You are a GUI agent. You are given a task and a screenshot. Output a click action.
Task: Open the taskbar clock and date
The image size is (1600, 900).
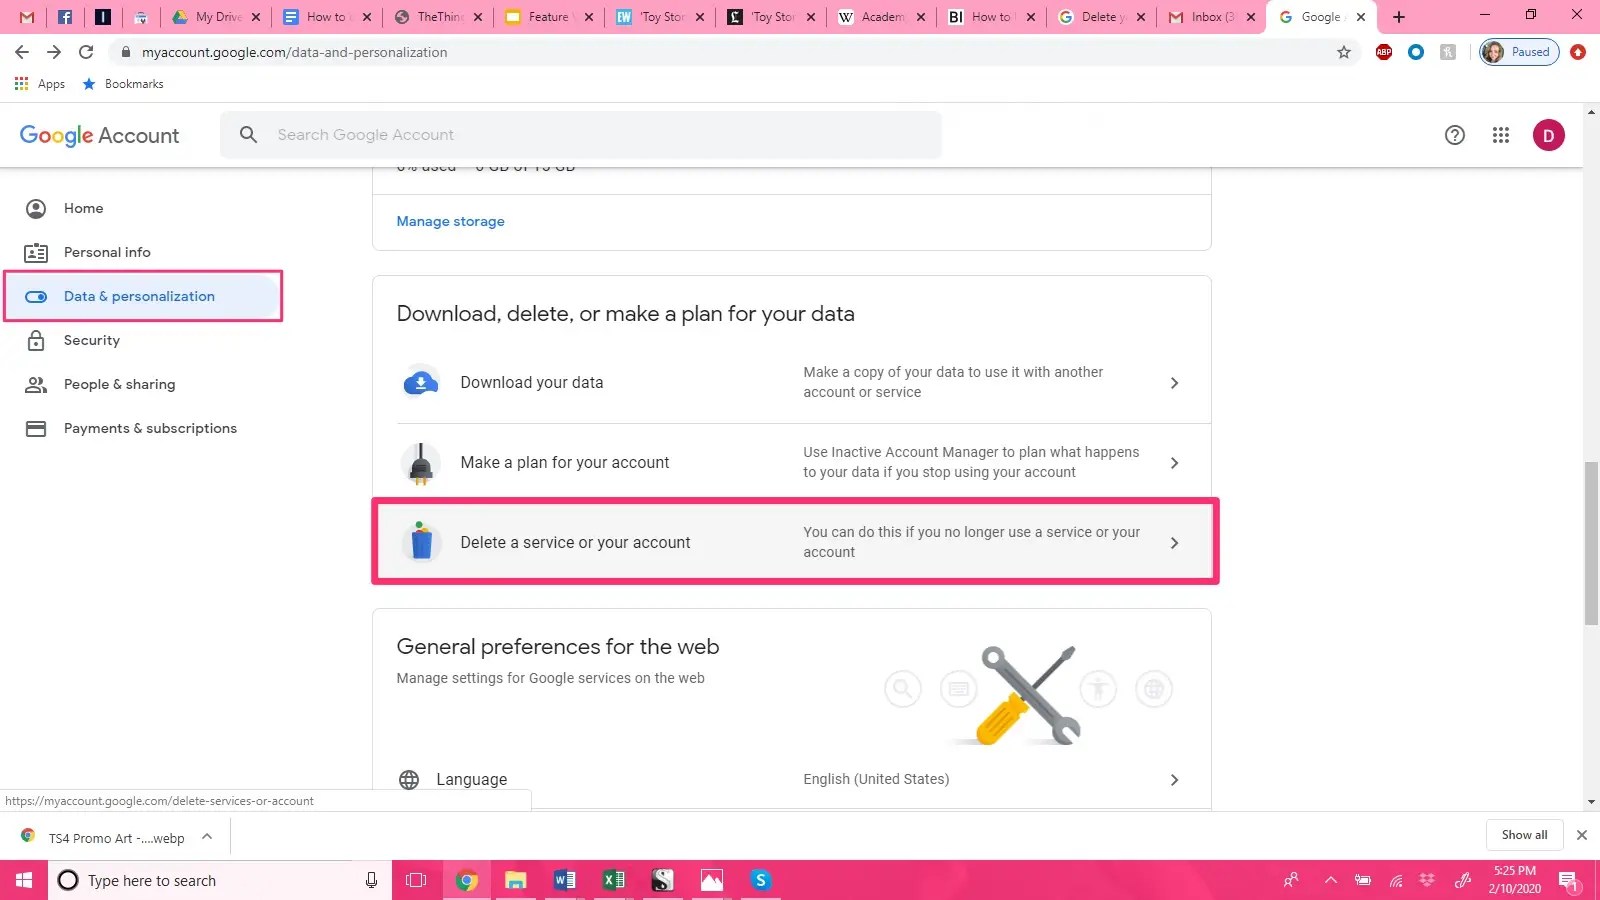[1514, 880]
